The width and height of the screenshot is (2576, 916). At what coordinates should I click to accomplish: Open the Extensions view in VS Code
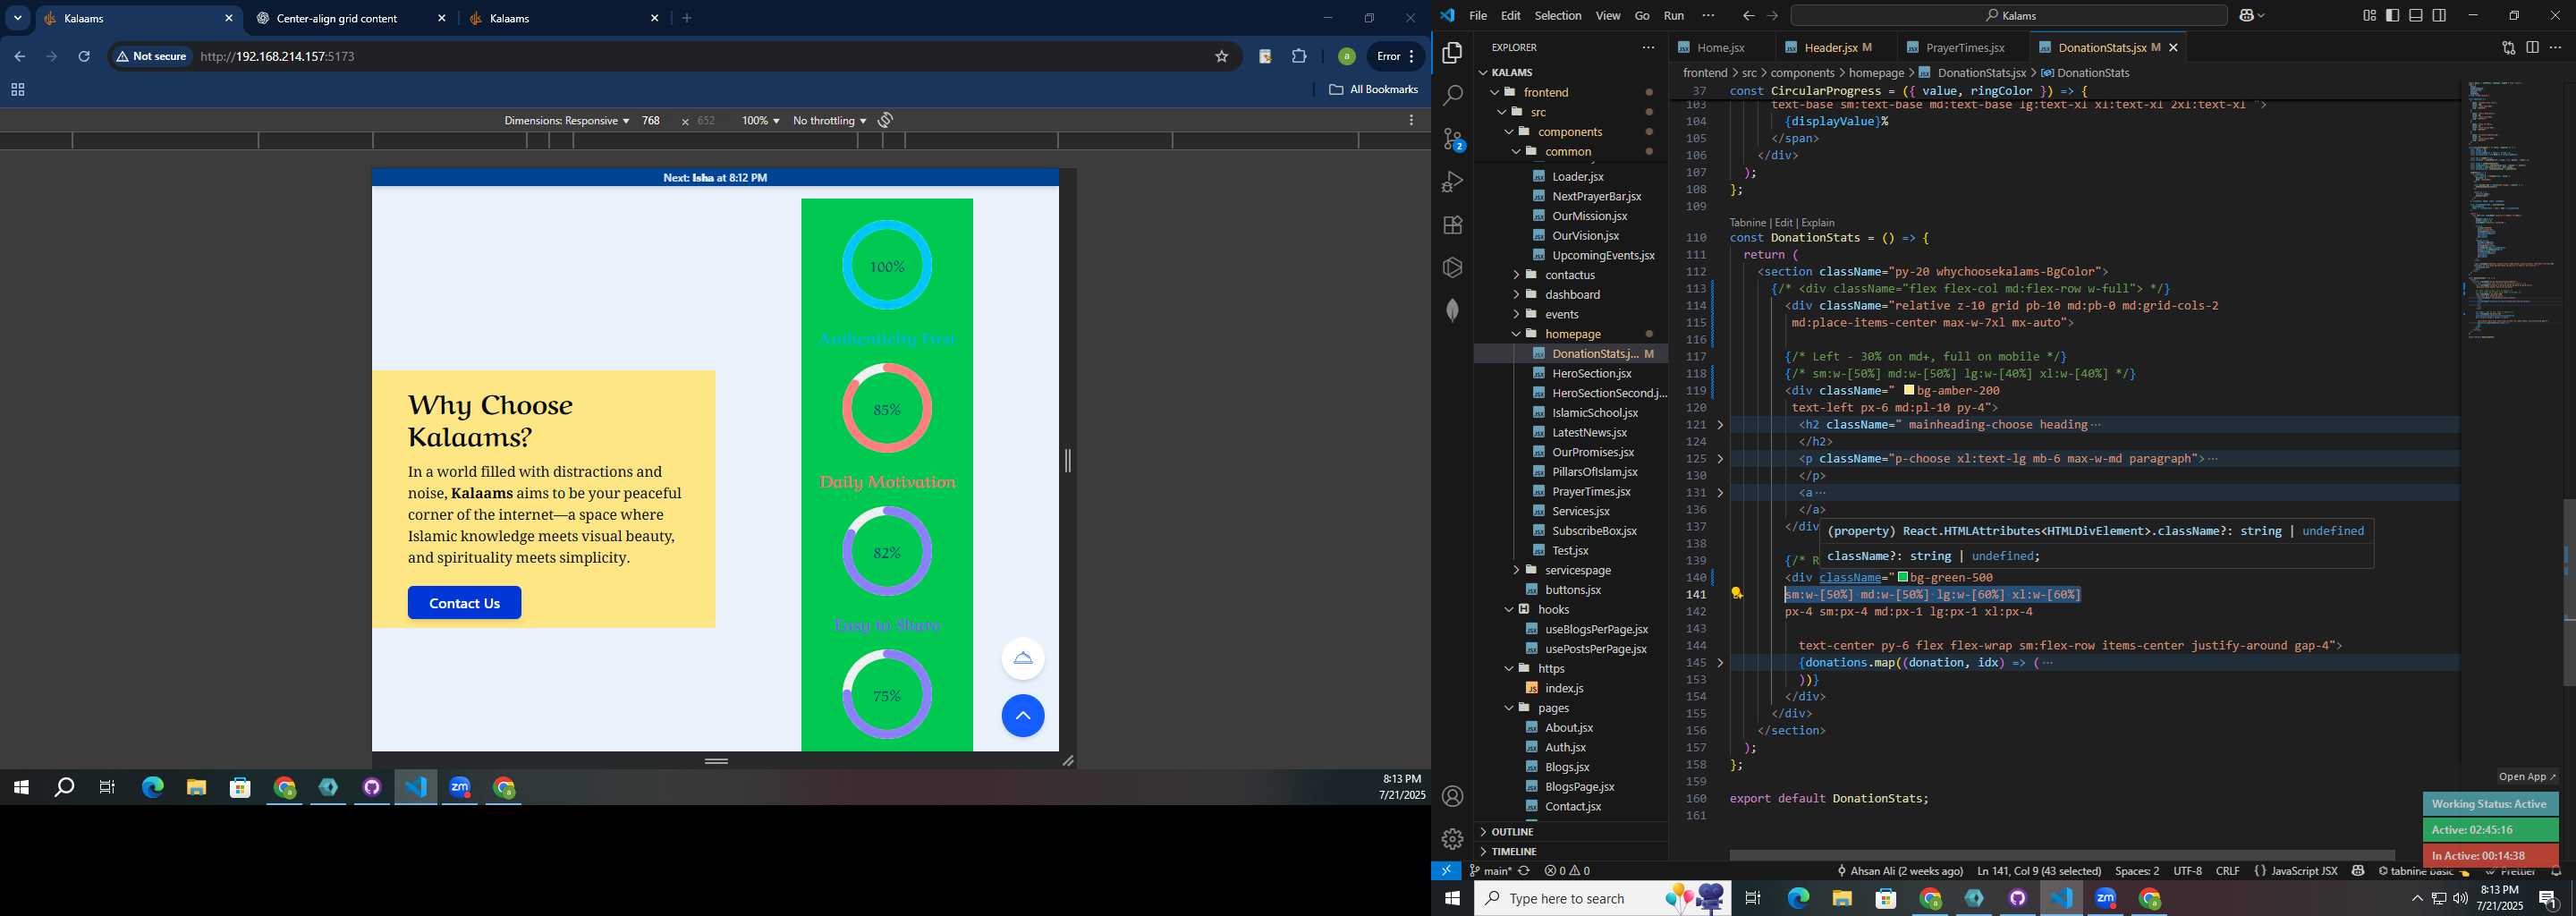pyautogui.click(x=1453, y=225)
